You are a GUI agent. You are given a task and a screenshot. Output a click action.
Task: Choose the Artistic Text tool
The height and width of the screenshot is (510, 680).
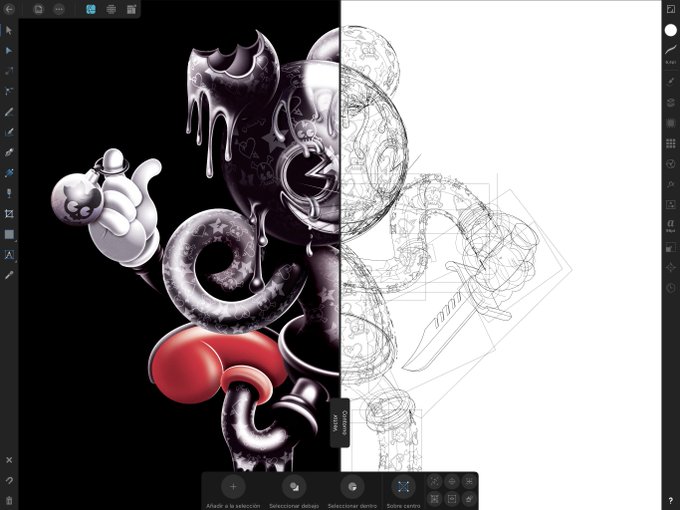click(9, 255)
